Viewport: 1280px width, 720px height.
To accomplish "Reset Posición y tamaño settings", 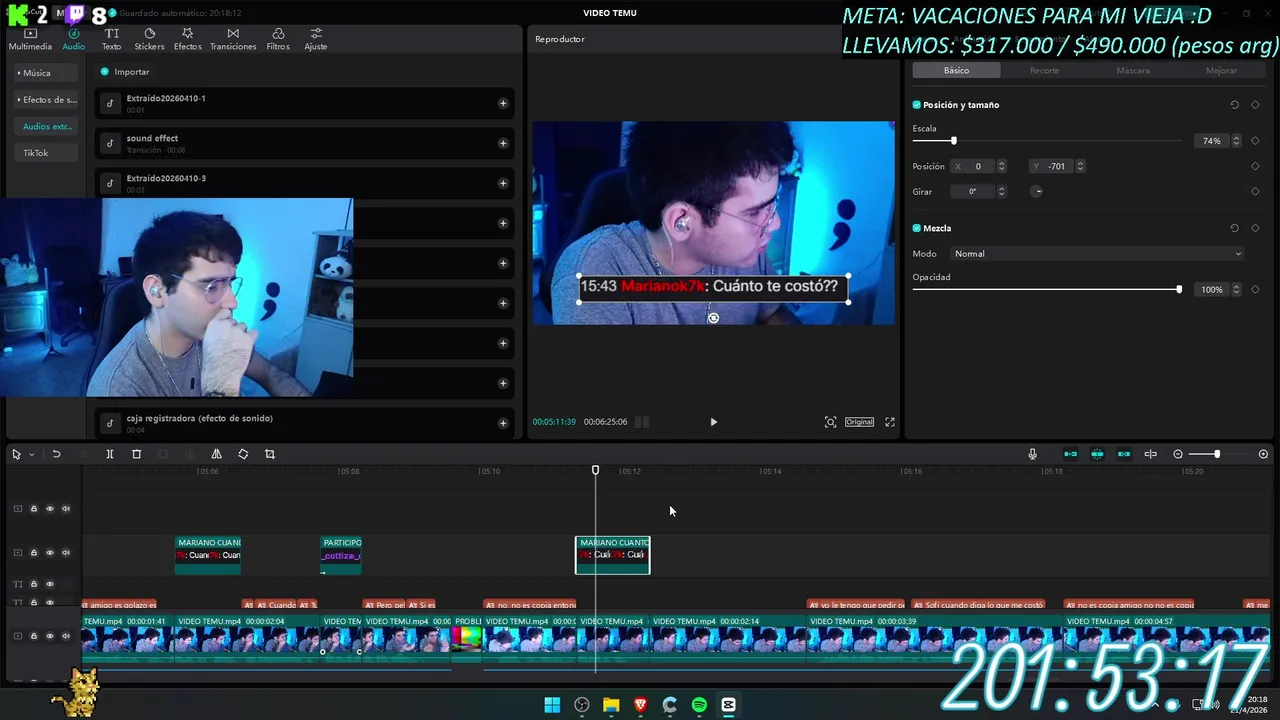I will pyautogui.click(x=1234, y=105).
